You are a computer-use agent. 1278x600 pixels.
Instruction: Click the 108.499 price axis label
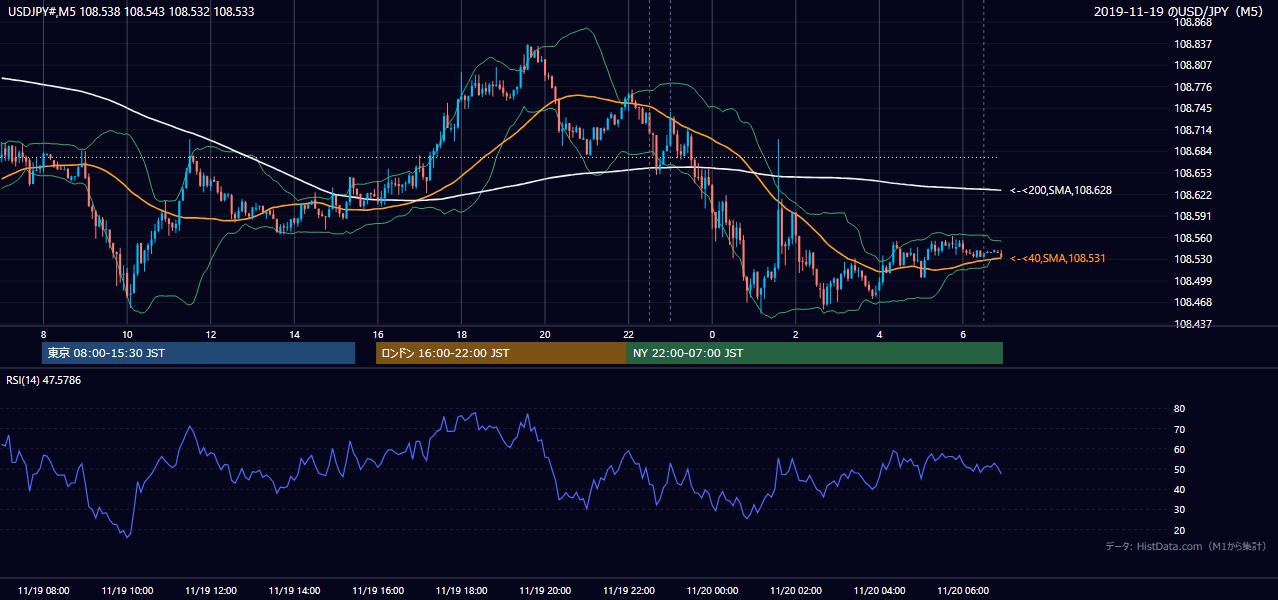click(x=1195, y=281)
